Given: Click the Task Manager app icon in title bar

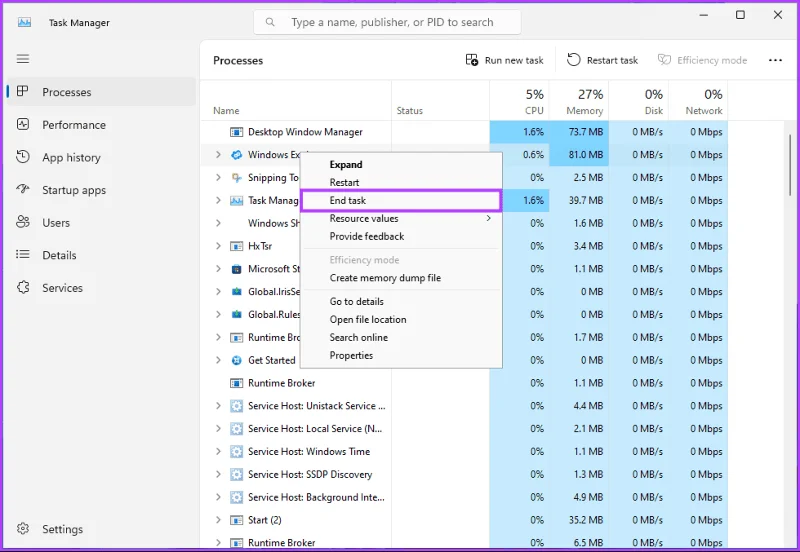Looking at the screenshot, I should click(24, 22).
